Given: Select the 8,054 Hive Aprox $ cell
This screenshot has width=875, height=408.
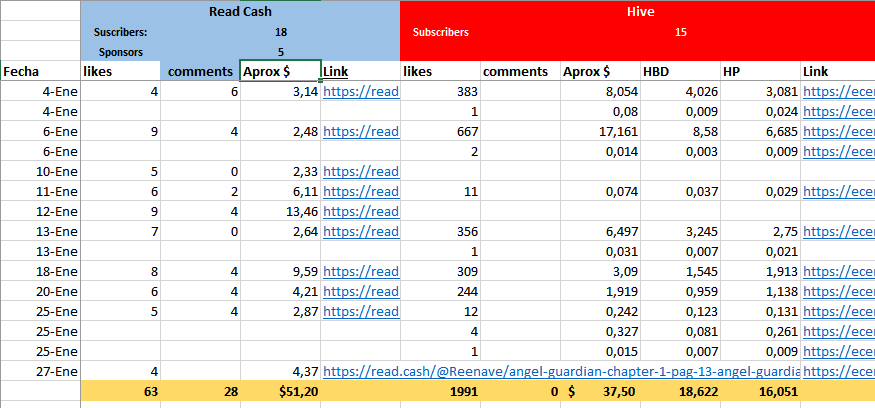Looking at the screenshot, I should point(600,92).
